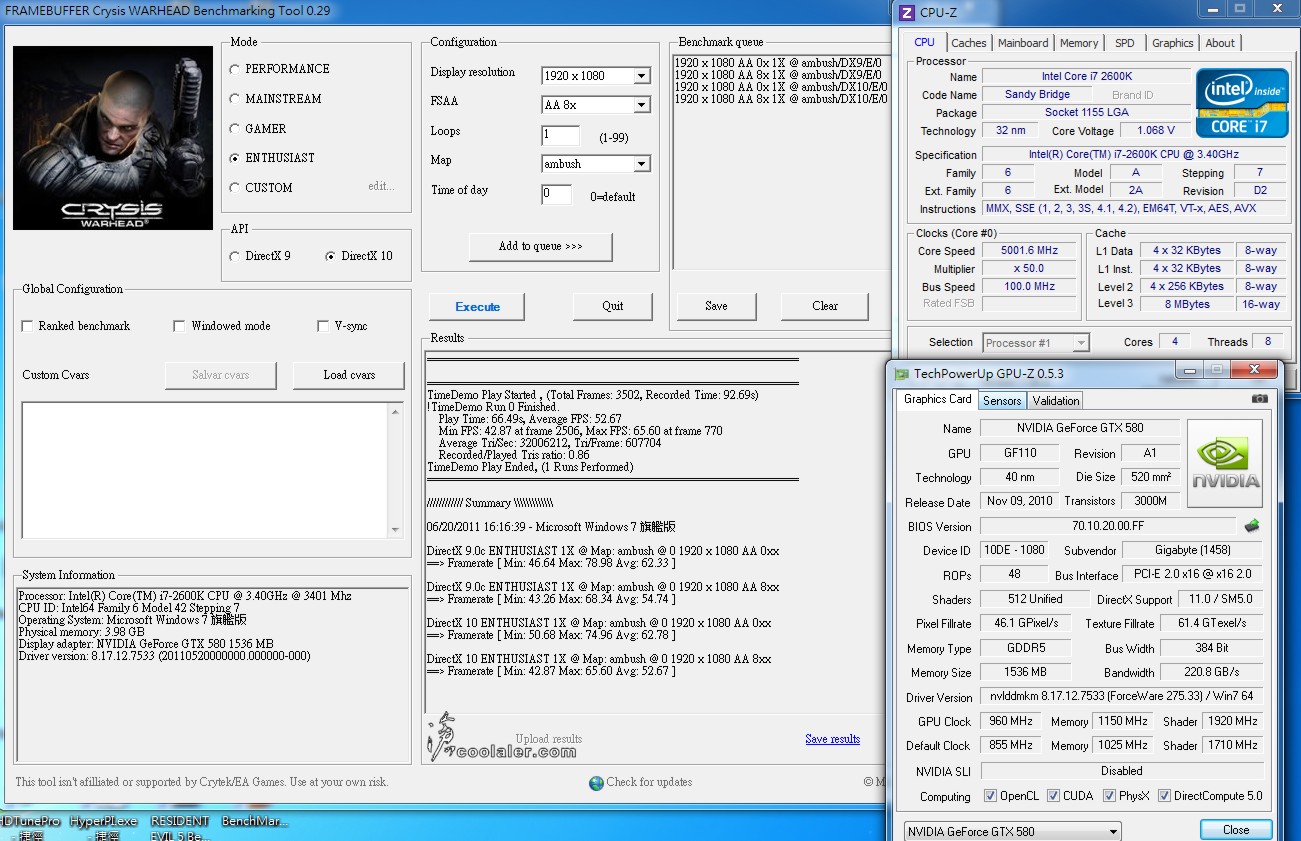Image resolution: width=1301 pixels, height=841 pixels.
Task: Click the Execute button
Action: pyautogui.click(x=478, y=307)
